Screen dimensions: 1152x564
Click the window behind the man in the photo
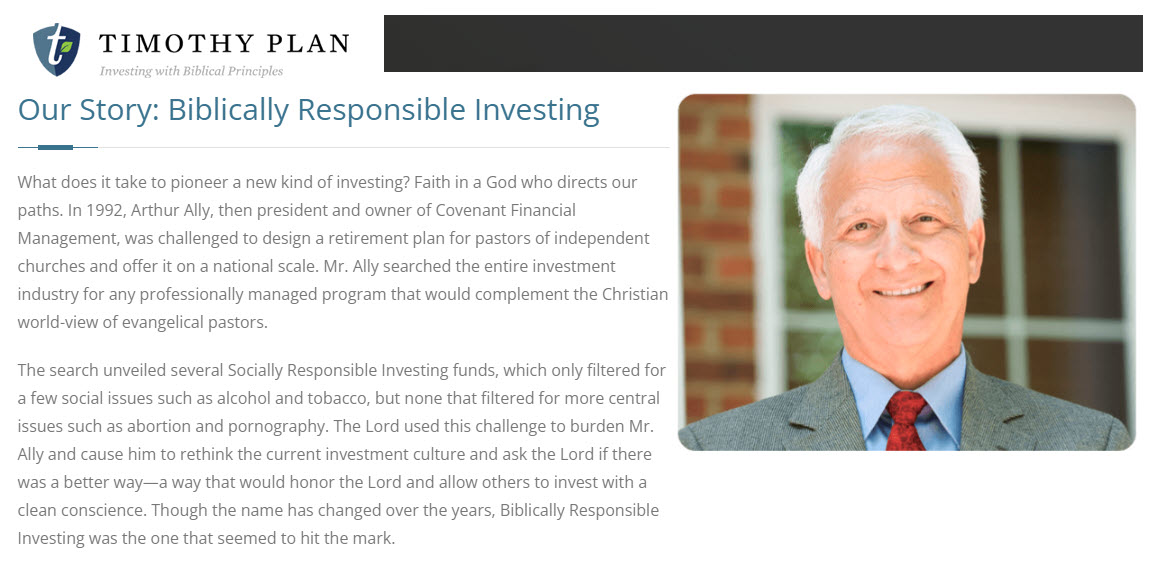tap(1060, 250)
